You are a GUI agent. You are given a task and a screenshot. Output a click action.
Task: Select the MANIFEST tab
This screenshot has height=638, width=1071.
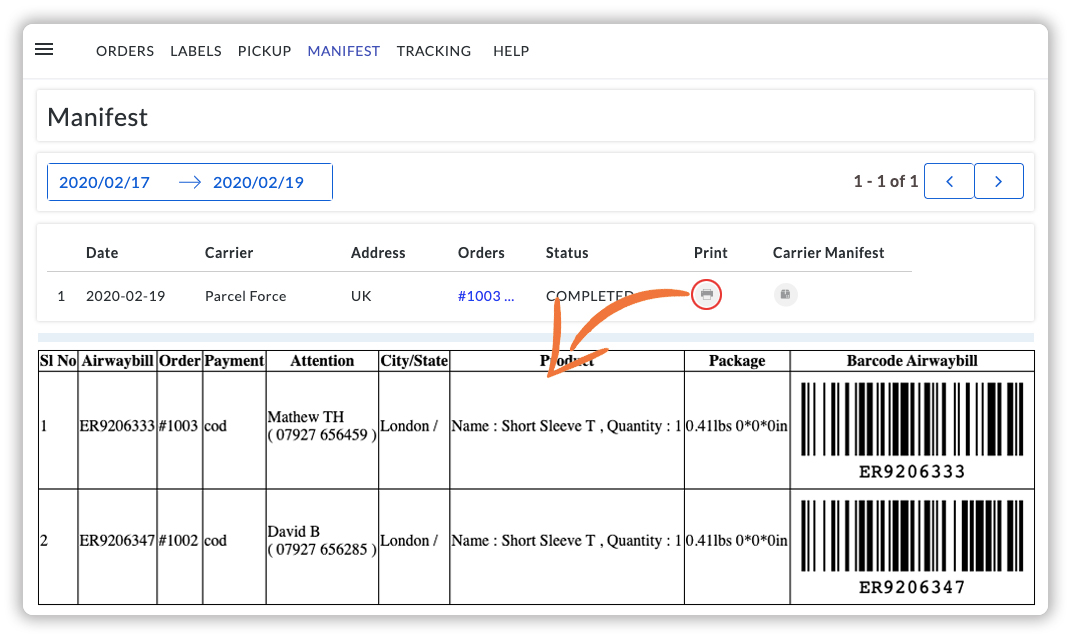tap(343, 51)
